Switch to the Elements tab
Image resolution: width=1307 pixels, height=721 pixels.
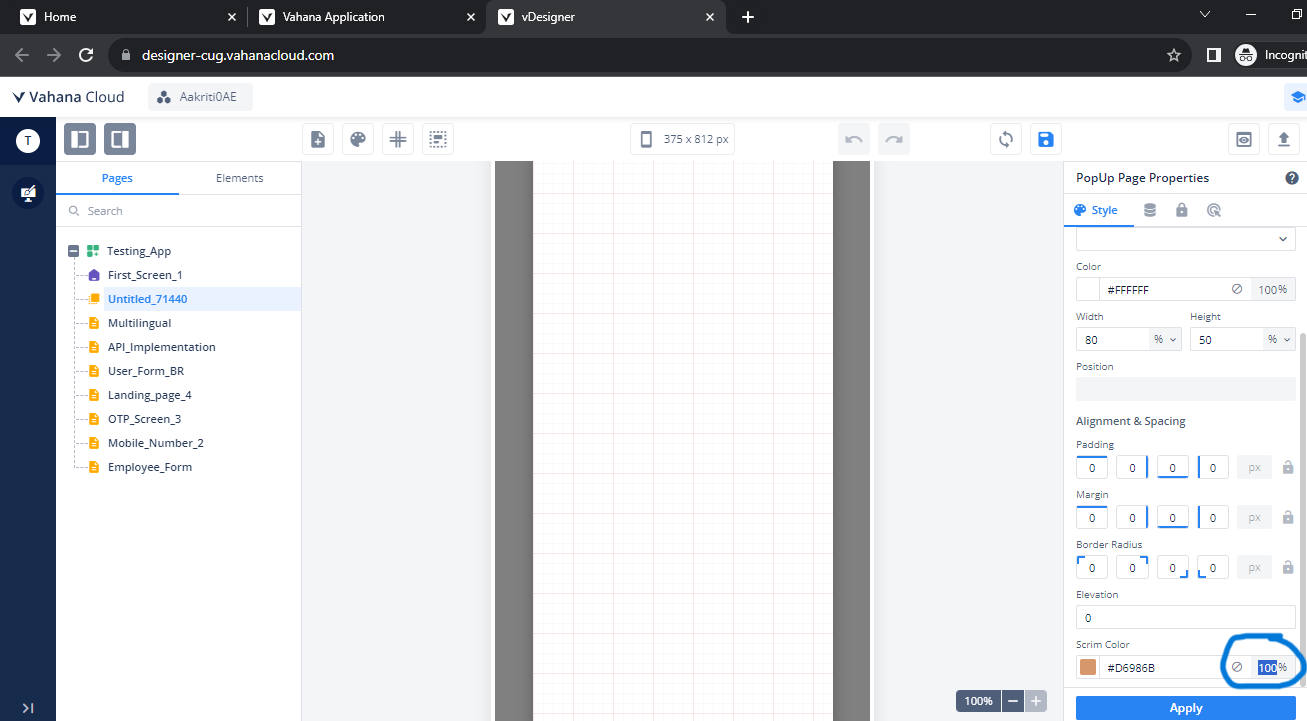[240, 178]
